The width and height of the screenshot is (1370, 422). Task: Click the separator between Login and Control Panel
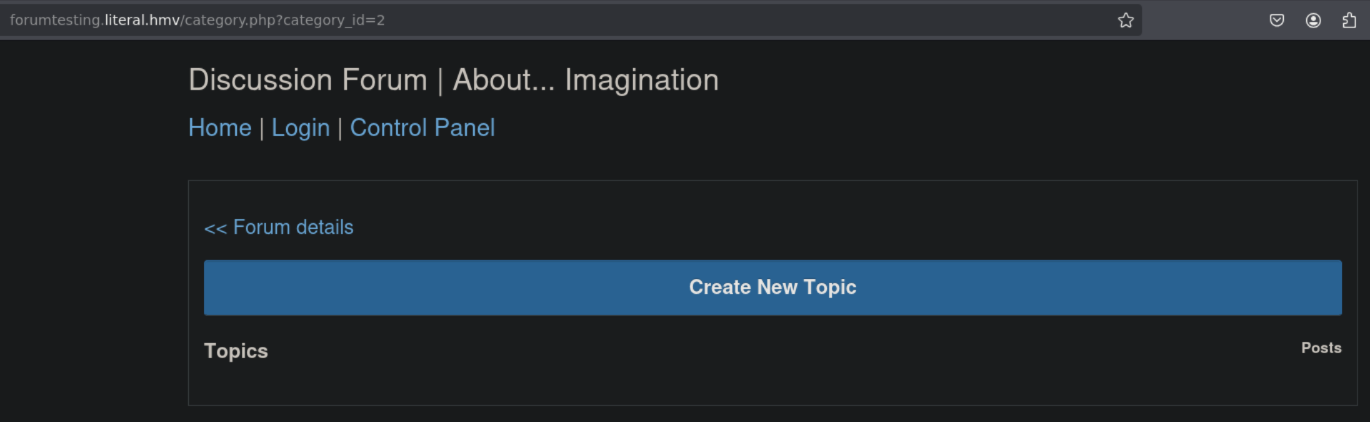[x=340, y=128]
